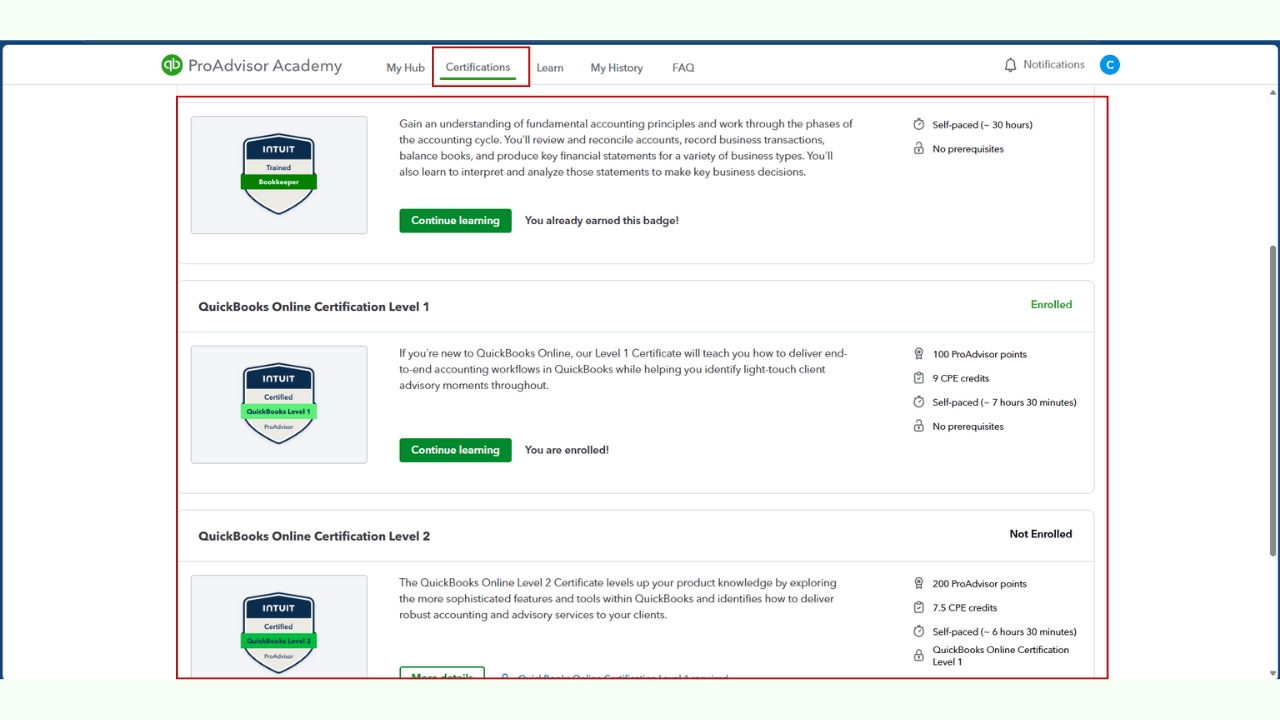Click Self-paced (~ 30 hours) text
The width and height of the screenshot is (1280, 720).
click(x=983, y=125)
